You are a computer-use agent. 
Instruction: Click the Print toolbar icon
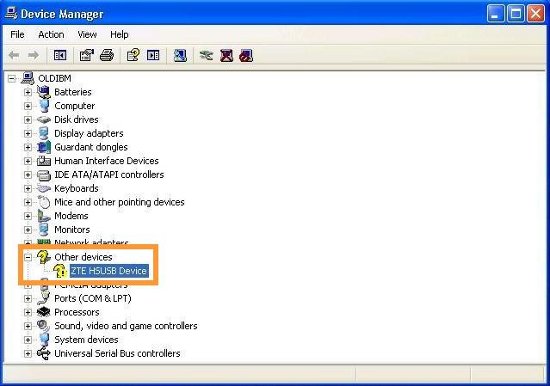[x=107, y=55]
